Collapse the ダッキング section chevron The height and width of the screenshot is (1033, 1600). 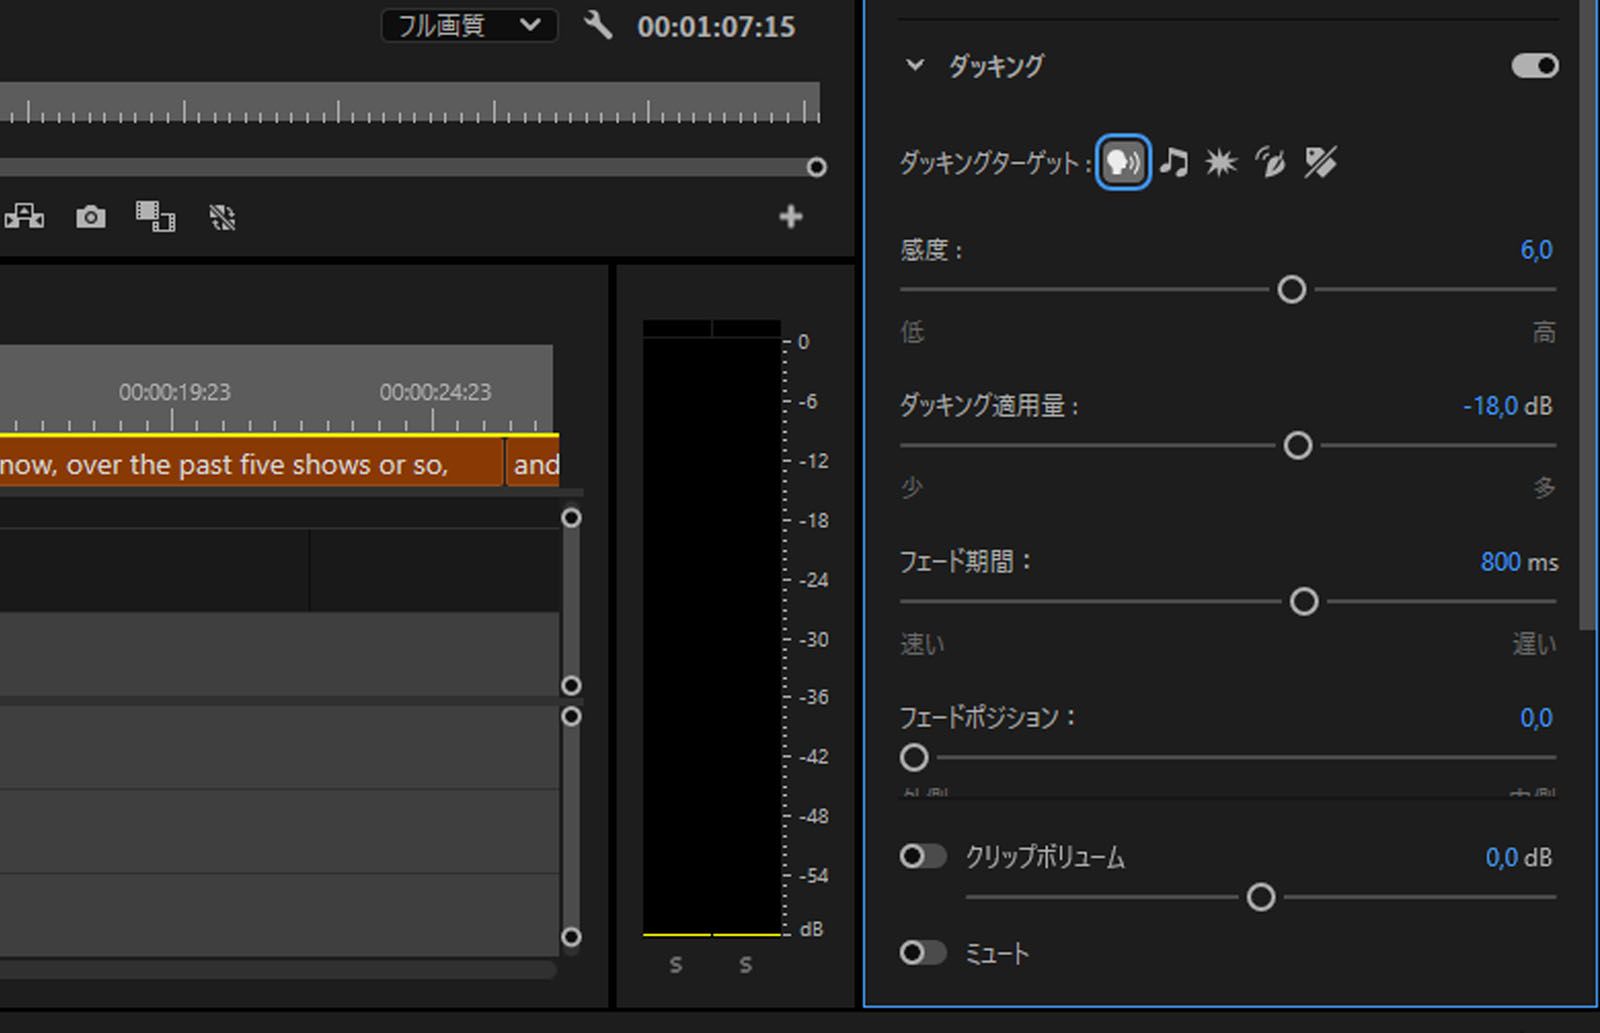click(x=914, y=66)
